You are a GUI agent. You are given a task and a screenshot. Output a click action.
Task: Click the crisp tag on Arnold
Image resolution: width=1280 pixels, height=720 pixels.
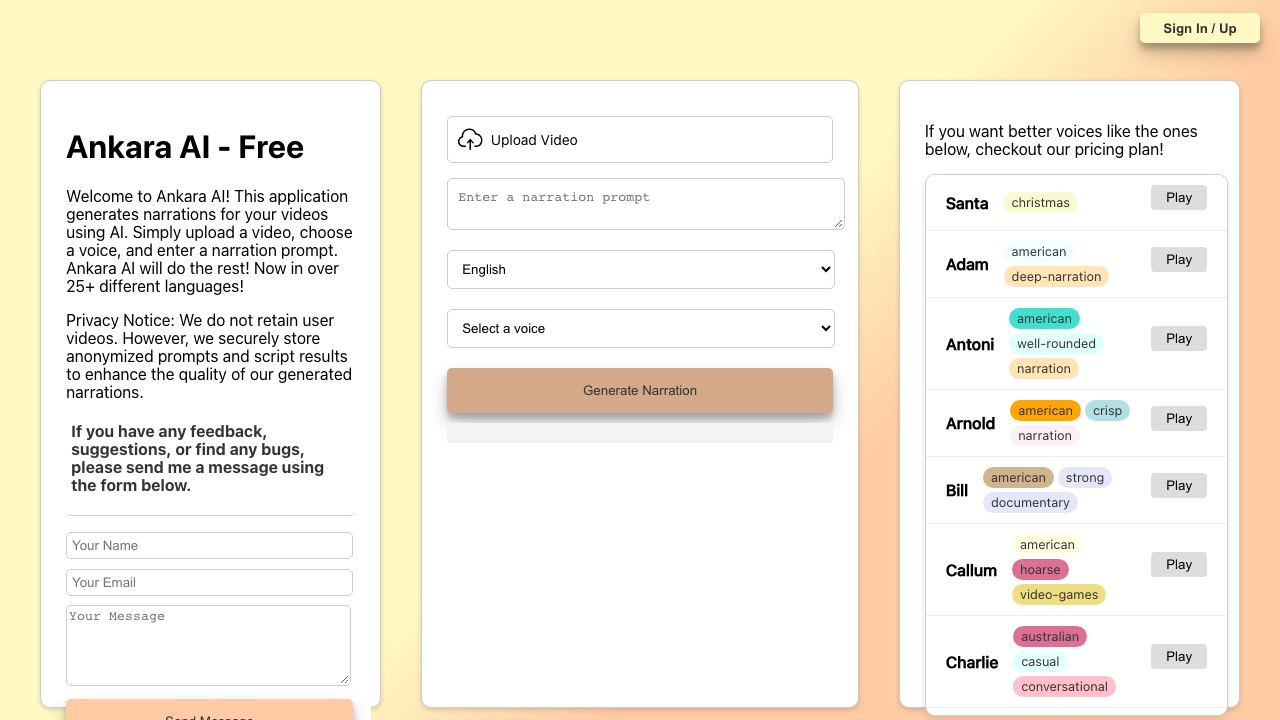1107,410
